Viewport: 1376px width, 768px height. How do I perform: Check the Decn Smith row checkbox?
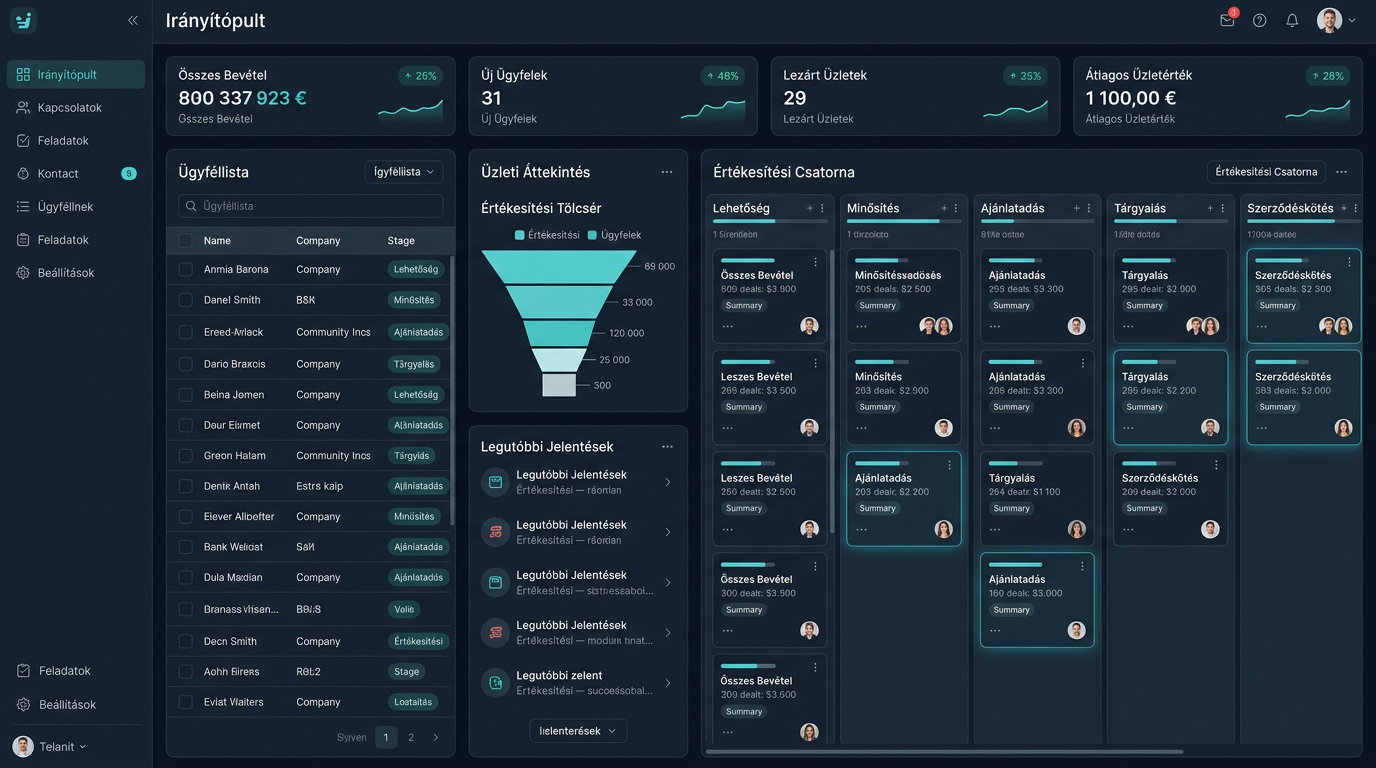pyautogui.click(x=185, y=641)
